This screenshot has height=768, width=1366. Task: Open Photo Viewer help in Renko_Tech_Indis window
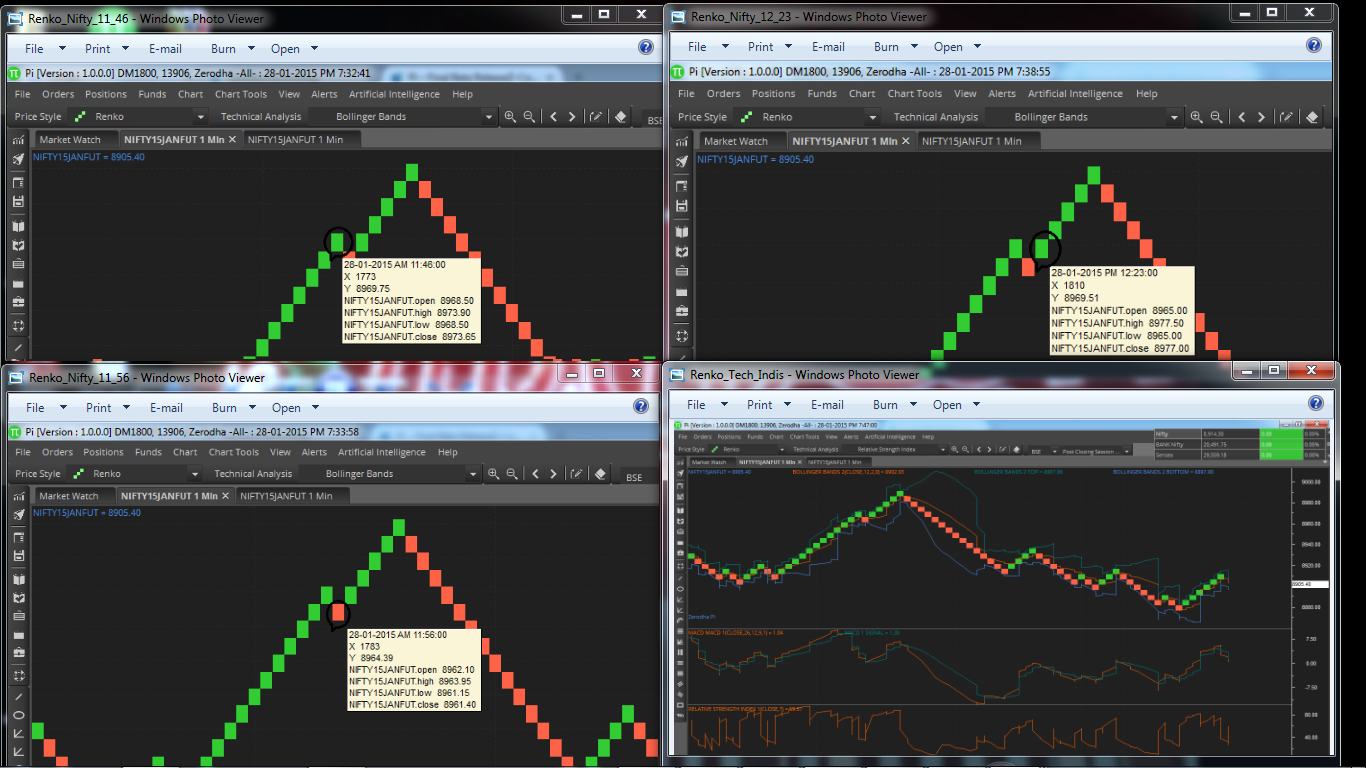pyautogui.click(x=1314, y=404)
